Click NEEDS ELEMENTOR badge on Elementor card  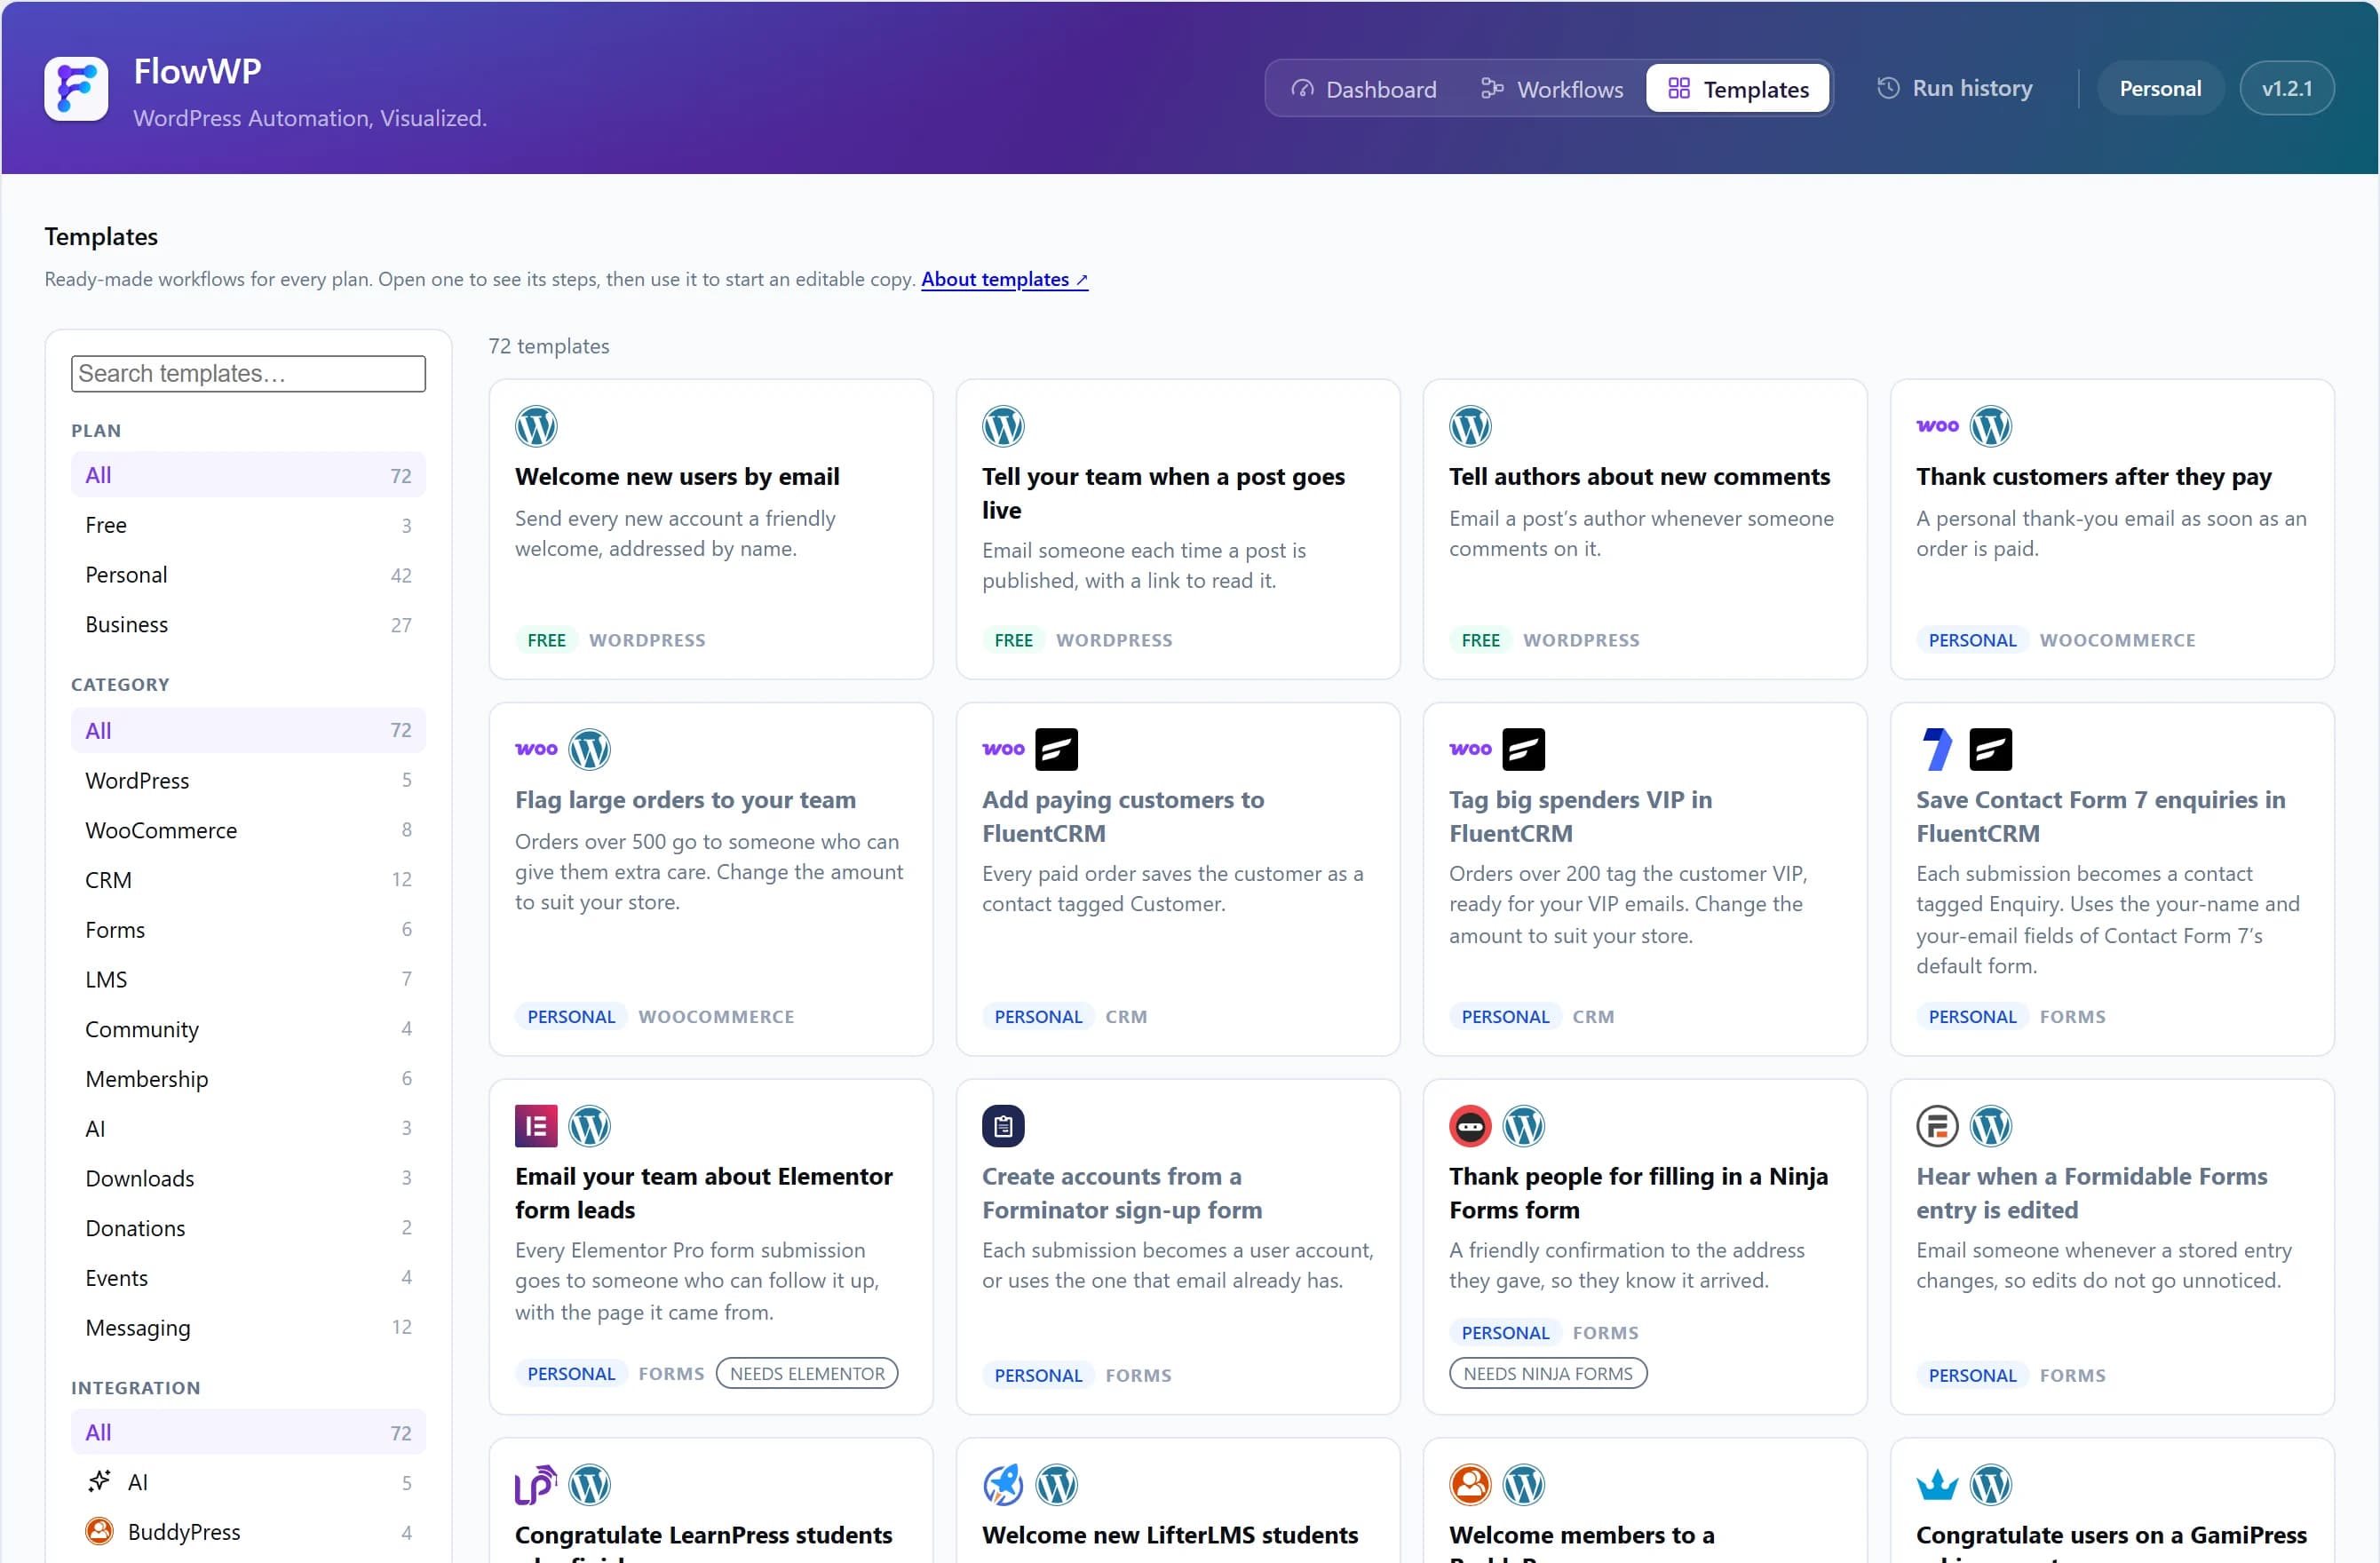(807, 1373)
